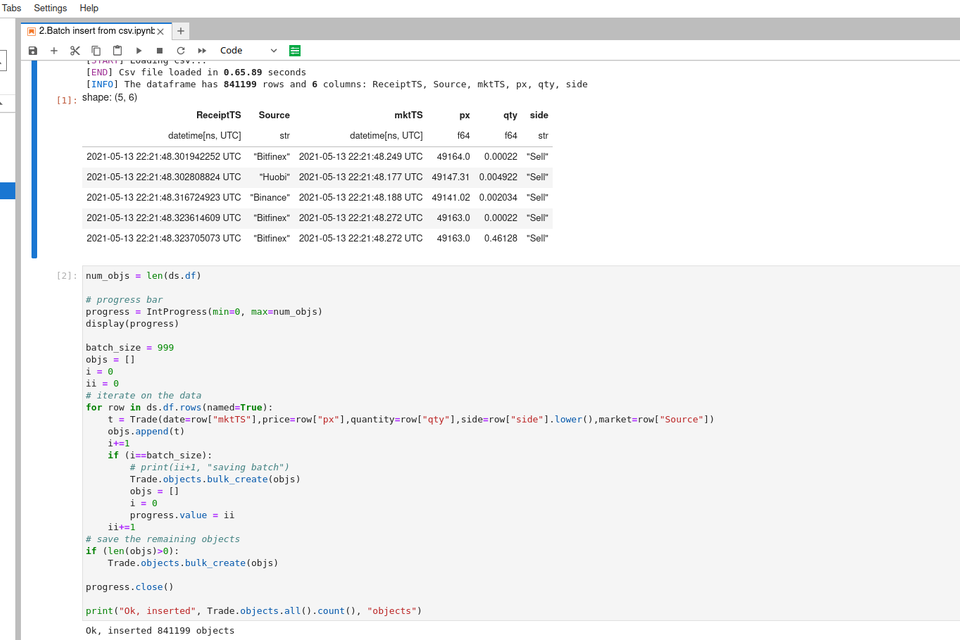The height and width of the screenshot is (640, 960).
Task: Select the Source column header in table
Action: pyautogui.click(x=274, y=115)
